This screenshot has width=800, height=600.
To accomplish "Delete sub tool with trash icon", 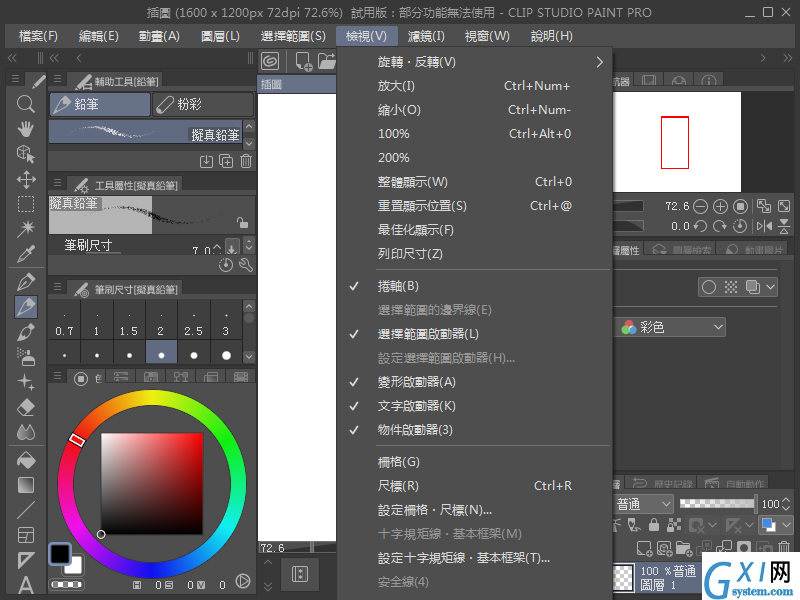I will coord(246,161).
